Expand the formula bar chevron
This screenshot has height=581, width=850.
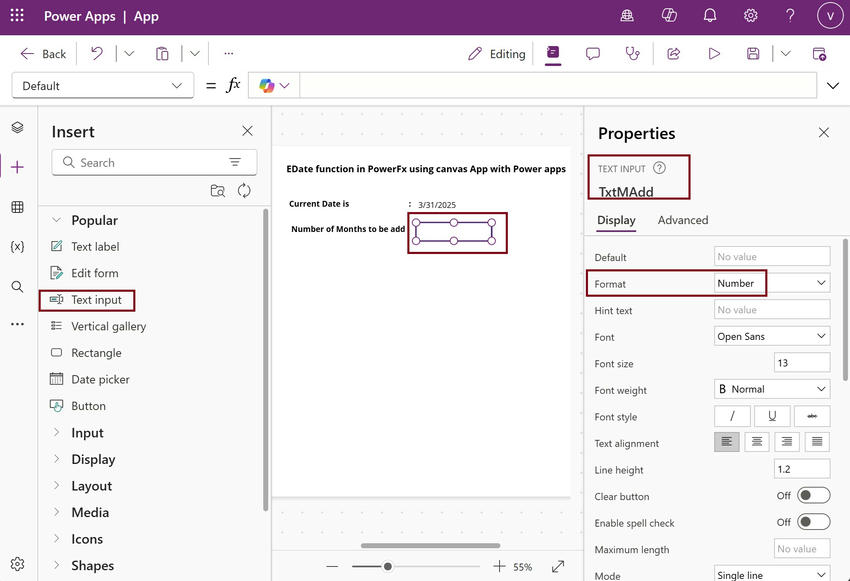833,86
